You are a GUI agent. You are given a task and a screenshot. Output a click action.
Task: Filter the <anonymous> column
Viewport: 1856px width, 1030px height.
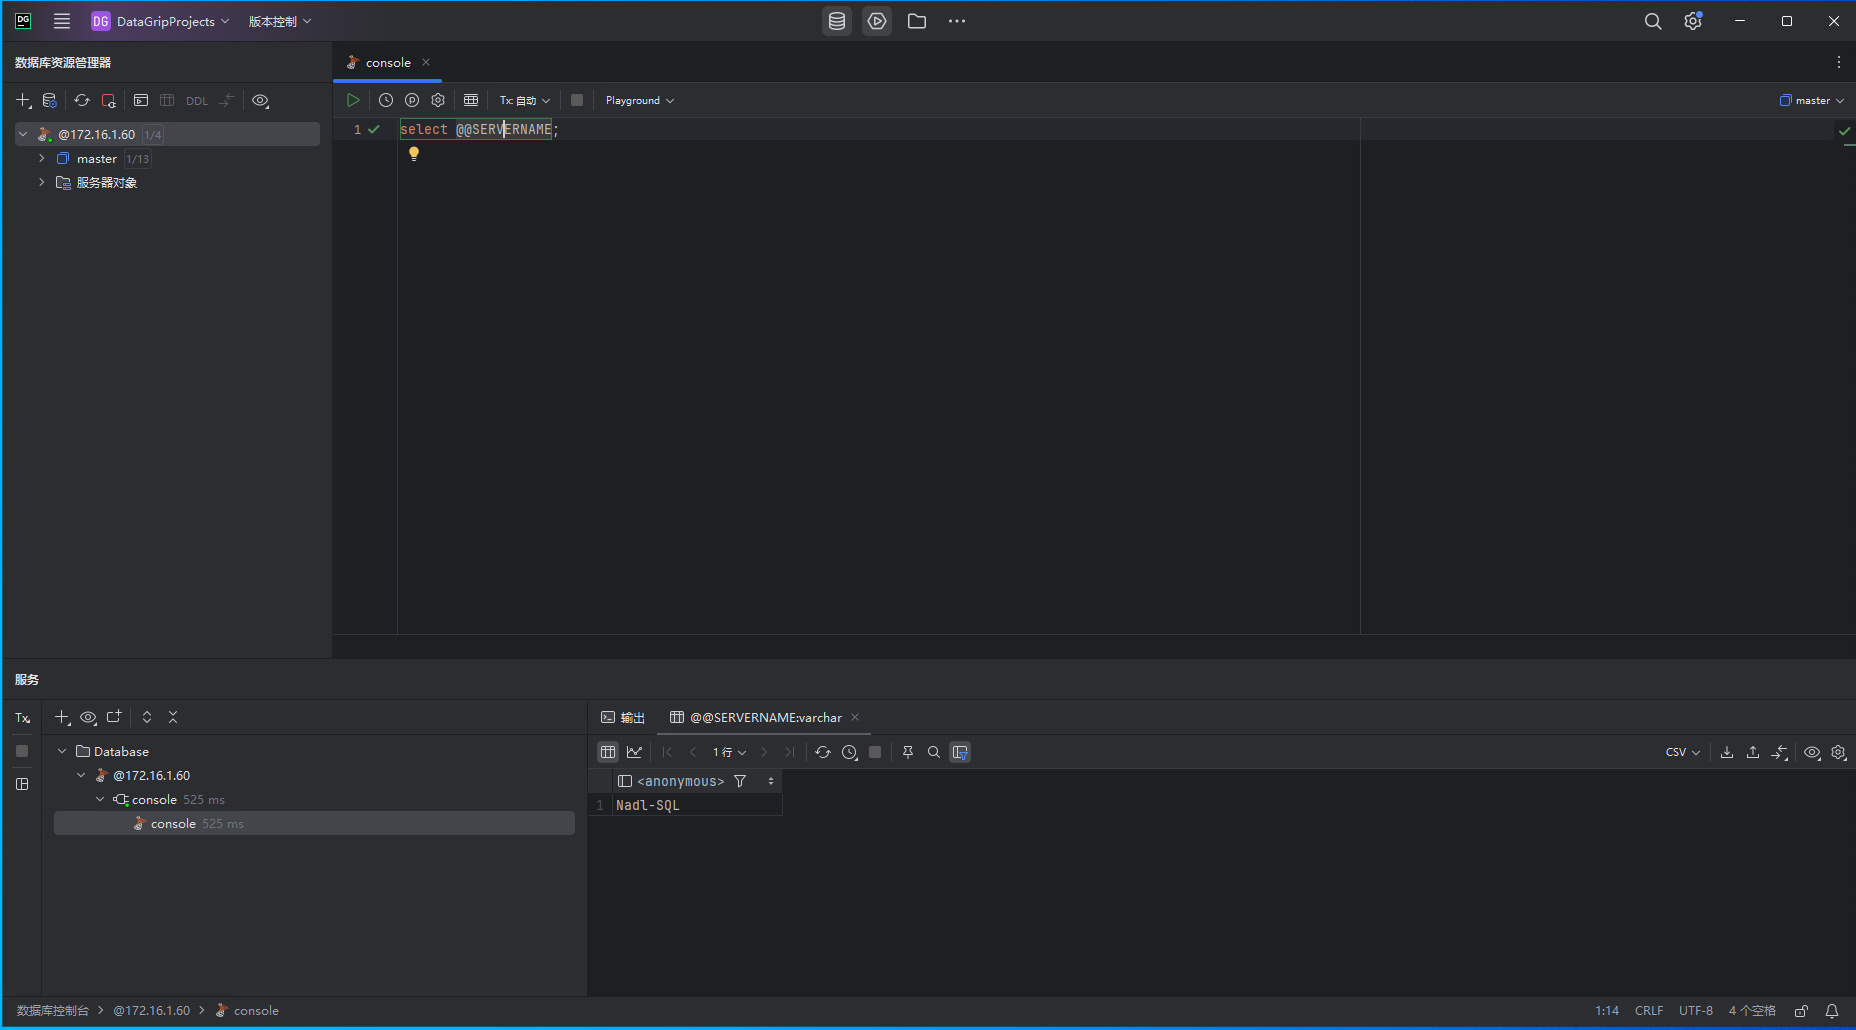[740, 781]
